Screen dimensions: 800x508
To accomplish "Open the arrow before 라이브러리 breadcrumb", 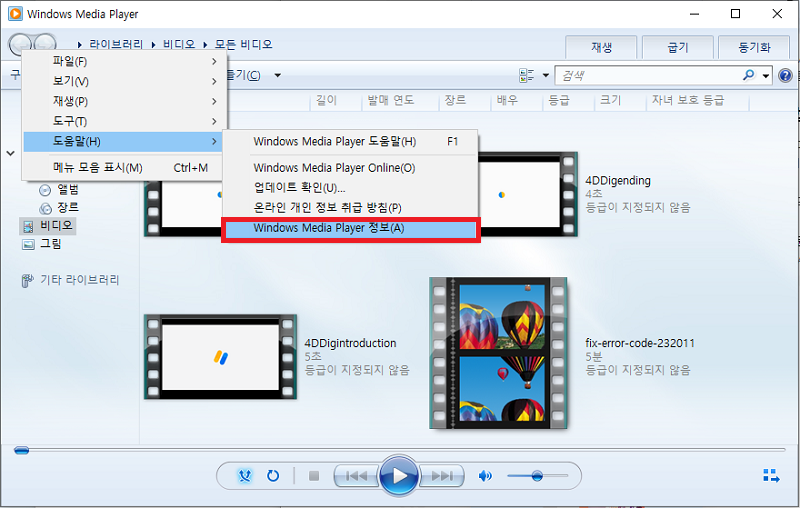I will click(x=80, y=45).
